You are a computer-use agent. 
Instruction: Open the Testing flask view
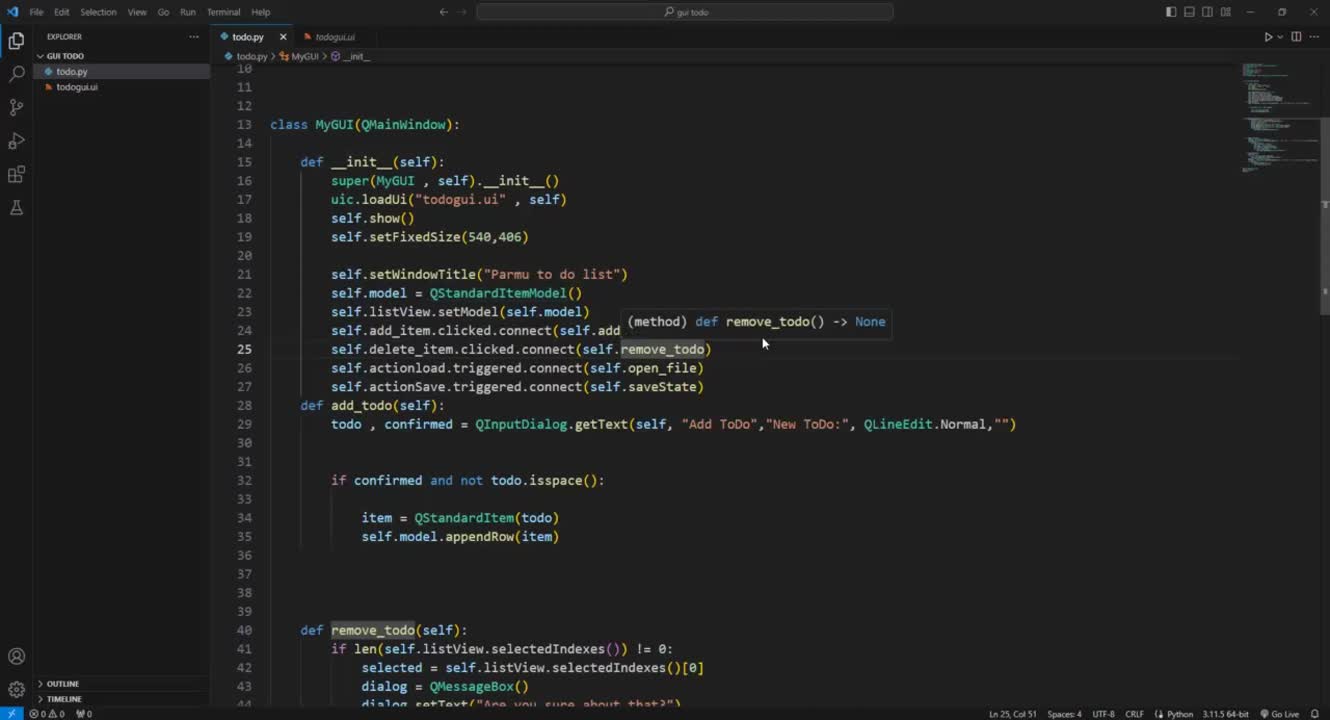16,208
